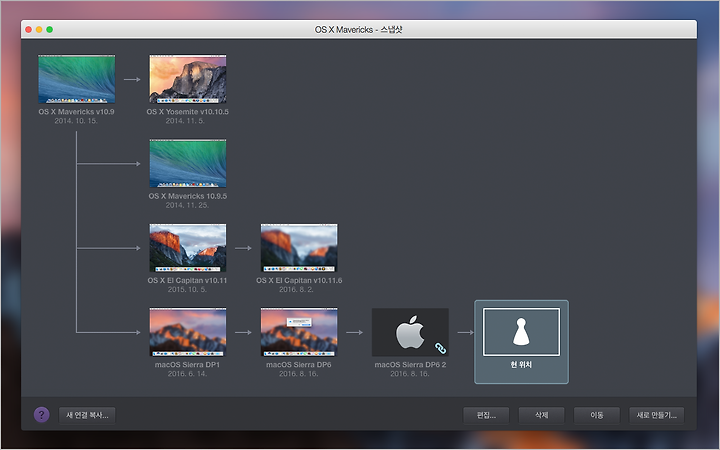The width and height of the screenshot is (720, 450).
Task: Select the OS X El Capitan v10.11 snapshot
Action: [x=188, y=248]
